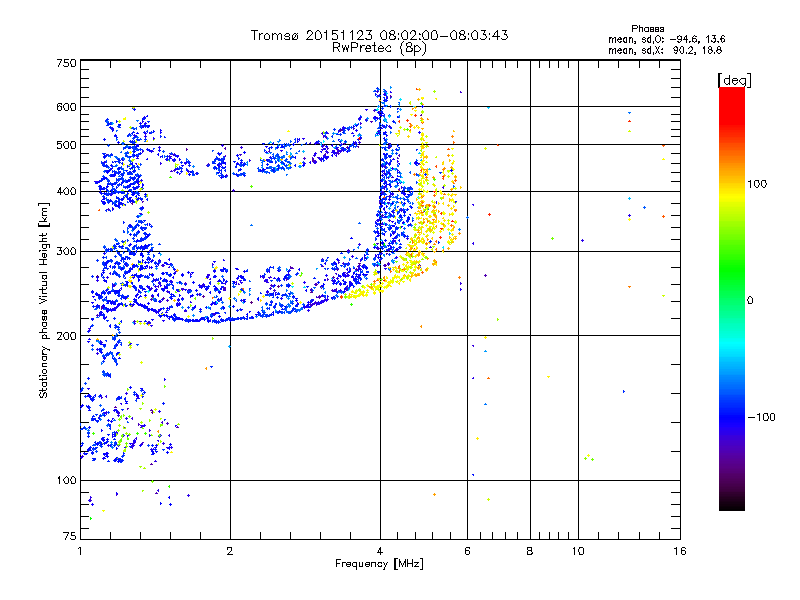Click the y-axis '300' tick label
800x600 pixels.
(66, 252)
